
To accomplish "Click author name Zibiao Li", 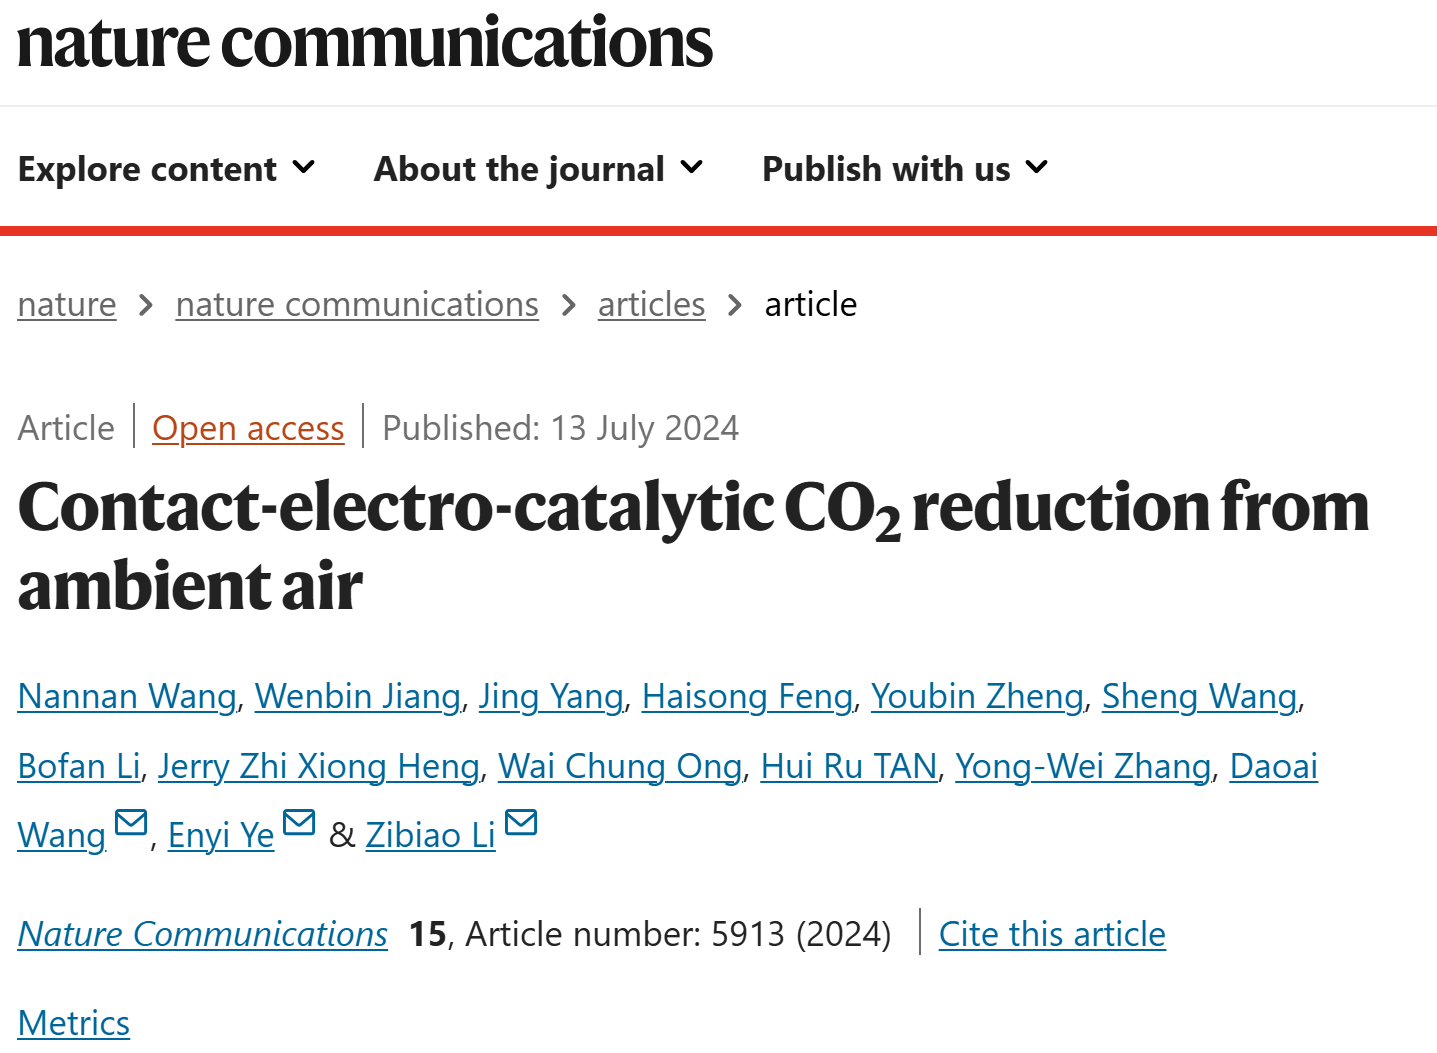I will pyautogui.click(x=431, y=835).
